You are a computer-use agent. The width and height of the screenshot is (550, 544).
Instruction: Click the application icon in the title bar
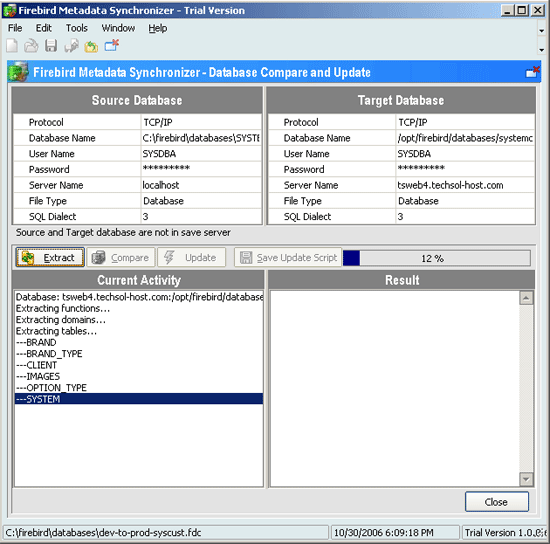[x=9, y=11]
